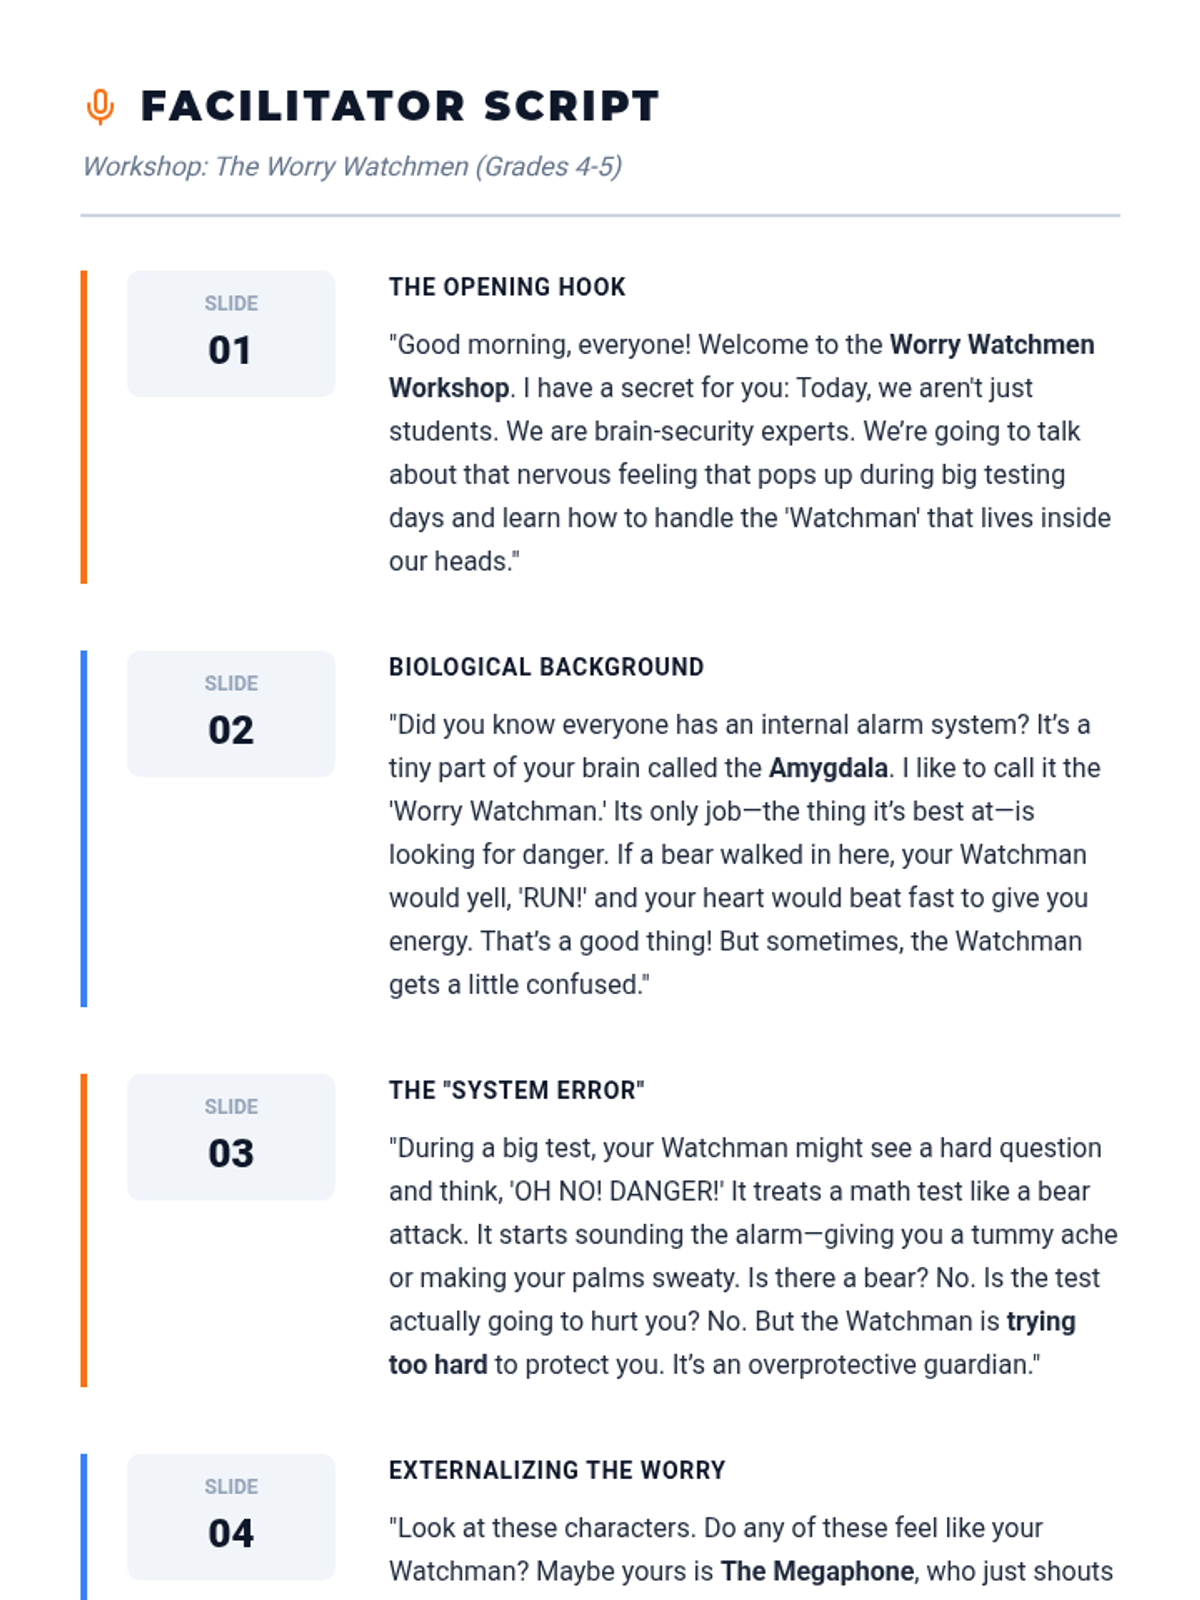
Task: Open the Slide 01 badge
Action: [x=231, y=334]
